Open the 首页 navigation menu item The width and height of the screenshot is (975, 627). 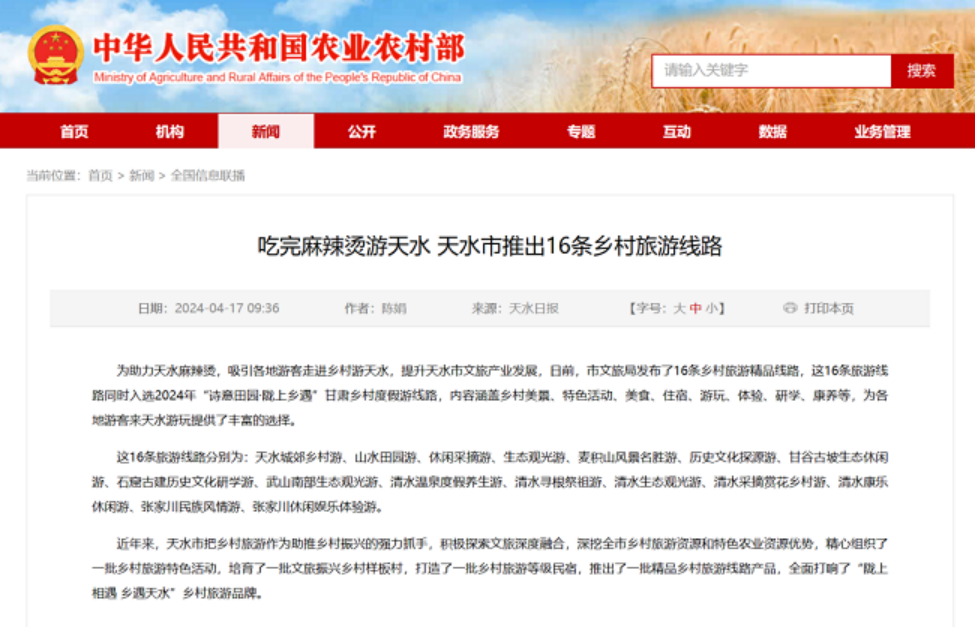coord(74,131)
